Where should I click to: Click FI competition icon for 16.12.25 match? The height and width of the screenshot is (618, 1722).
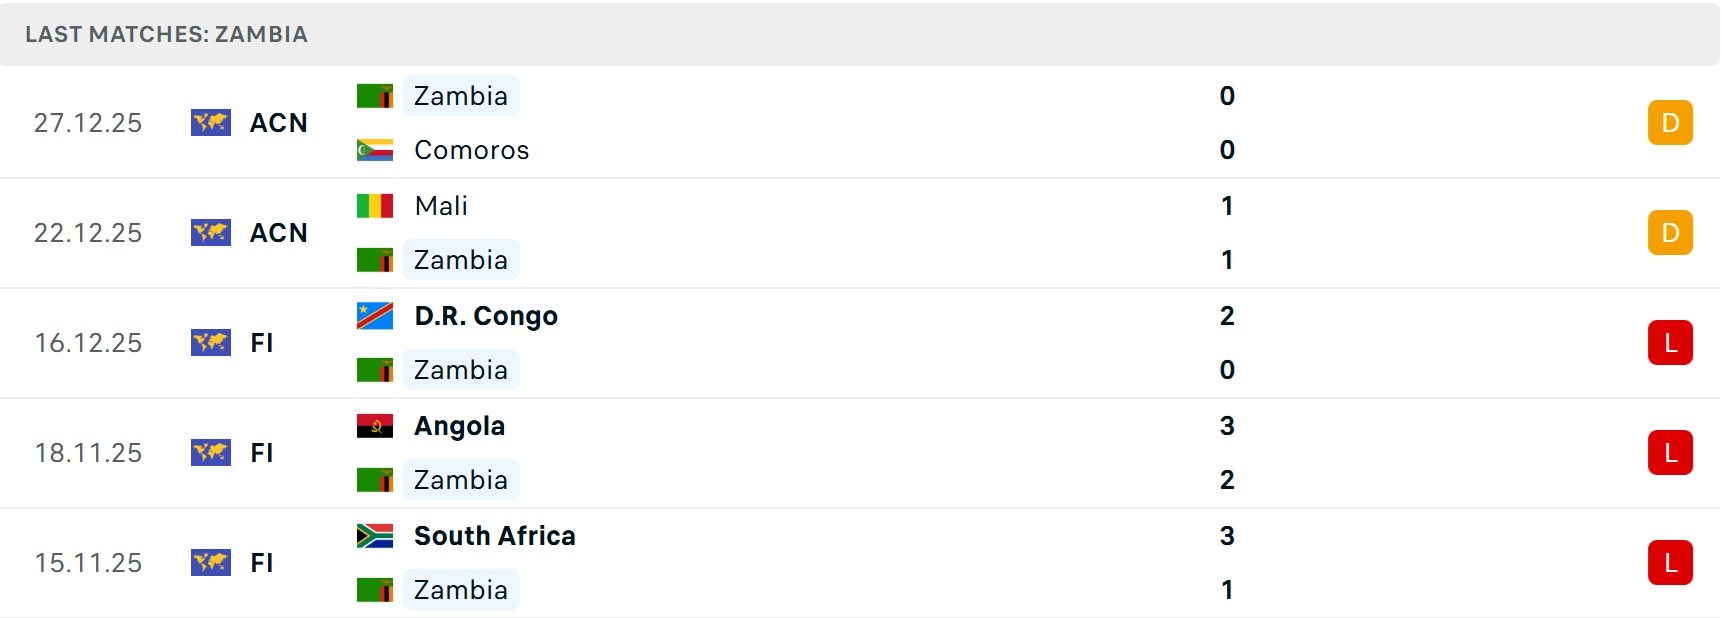(x=210, y=343)
